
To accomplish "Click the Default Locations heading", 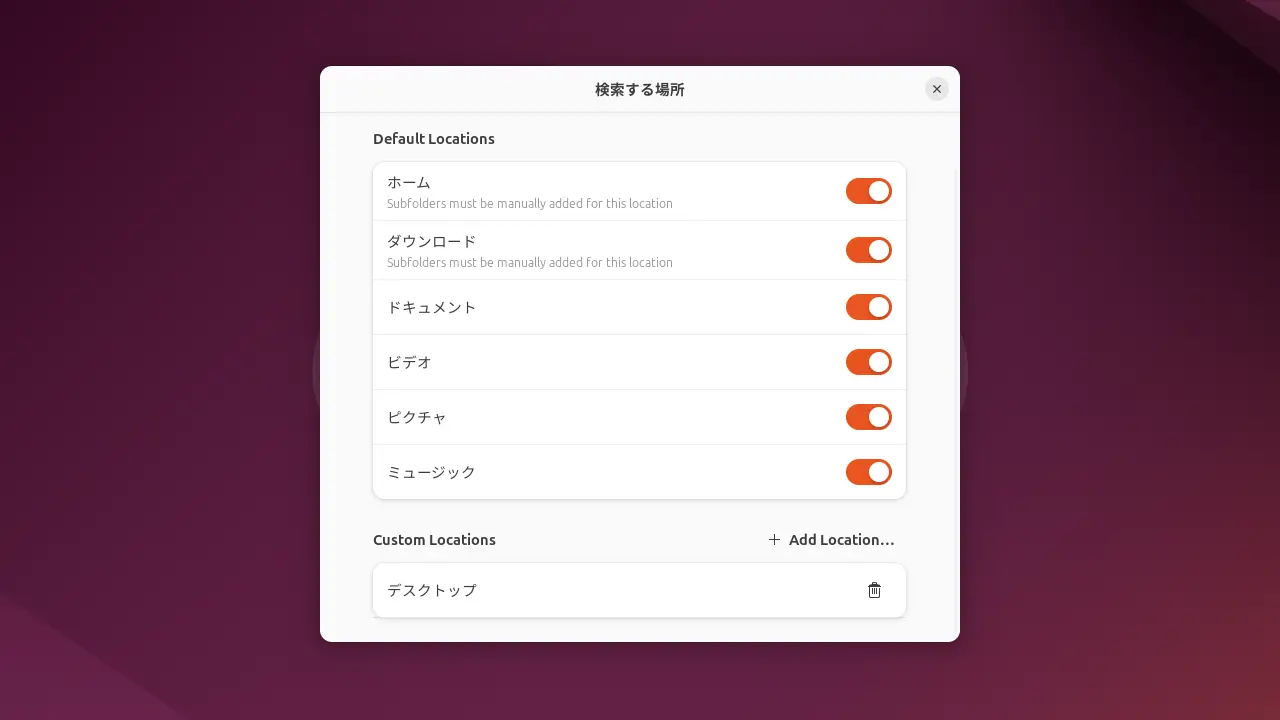I will click(434, 139).
